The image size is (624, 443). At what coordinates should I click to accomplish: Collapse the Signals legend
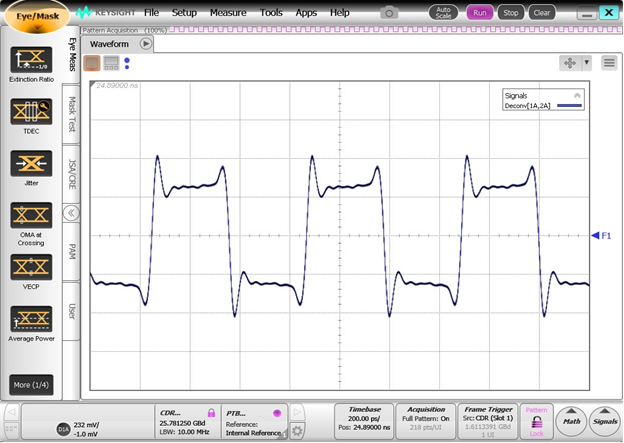point(577,96)
